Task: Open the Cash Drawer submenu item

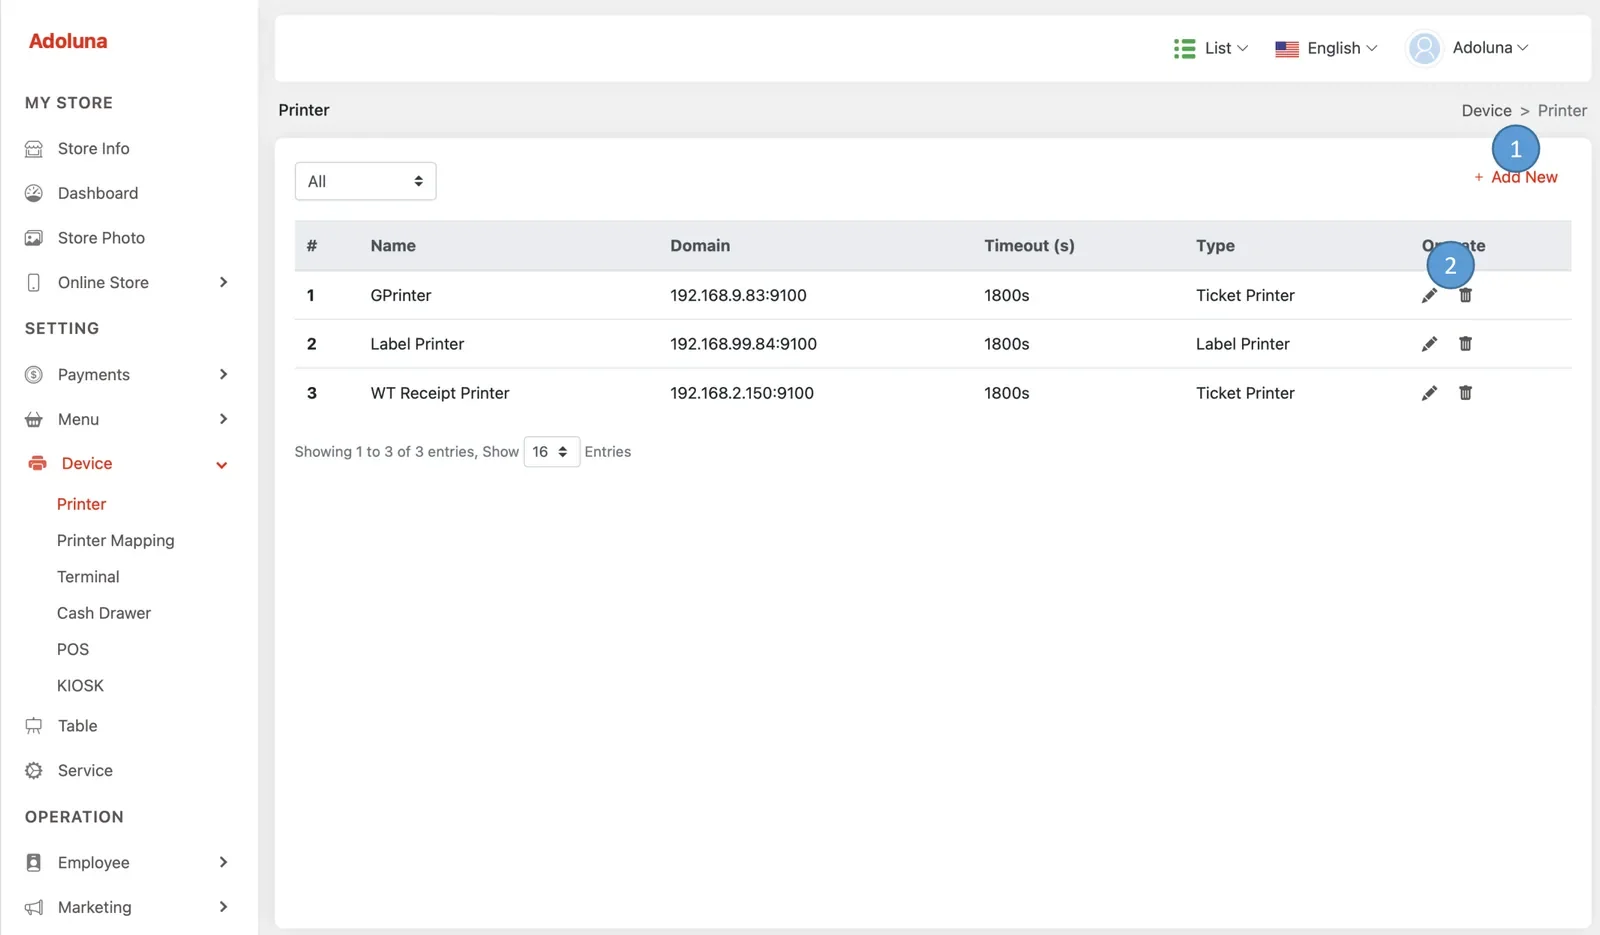Action: click(104, 613)
